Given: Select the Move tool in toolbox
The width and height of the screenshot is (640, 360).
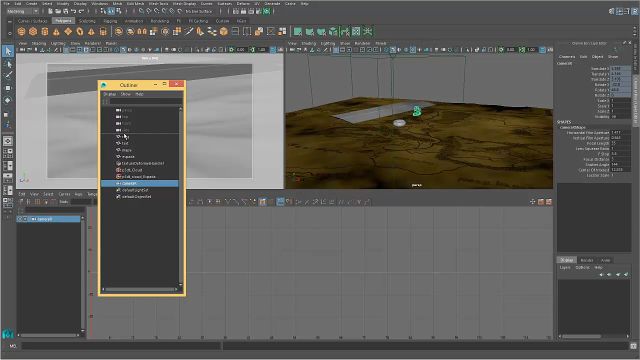Looking at the screenshot, I should [8, 88].
